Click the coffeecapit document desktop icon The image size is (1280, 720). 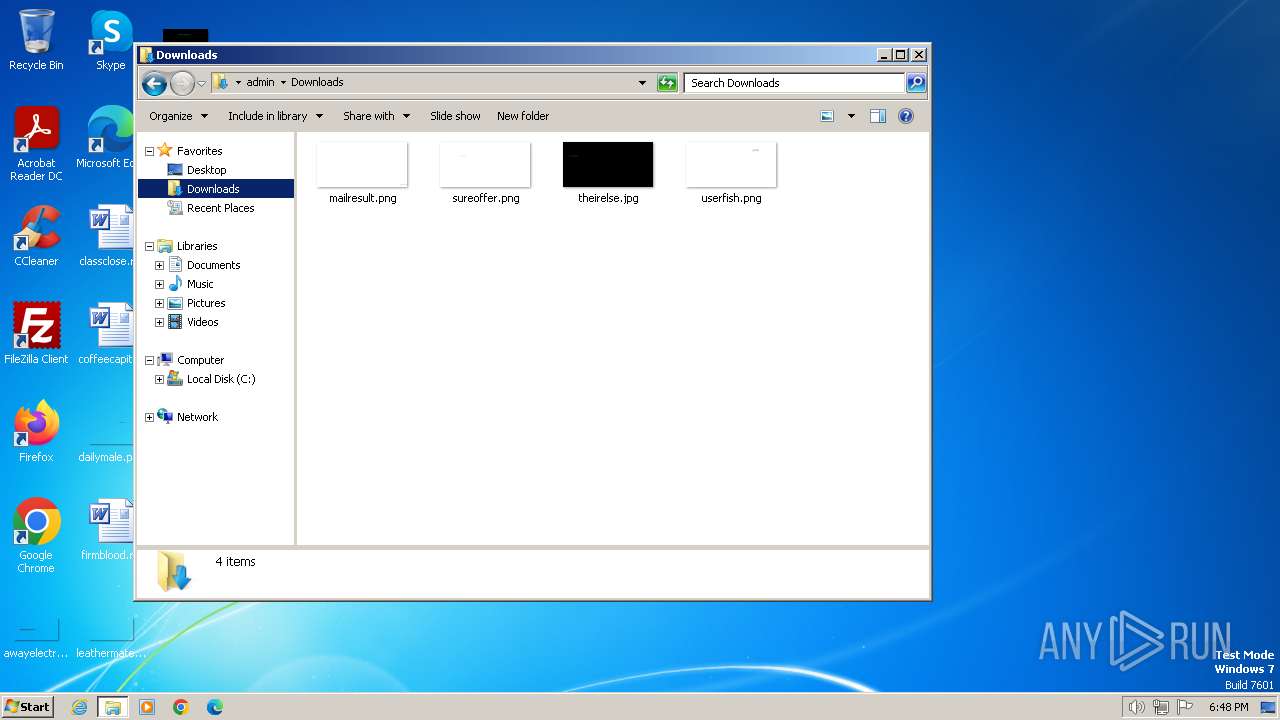click(108, 333)
